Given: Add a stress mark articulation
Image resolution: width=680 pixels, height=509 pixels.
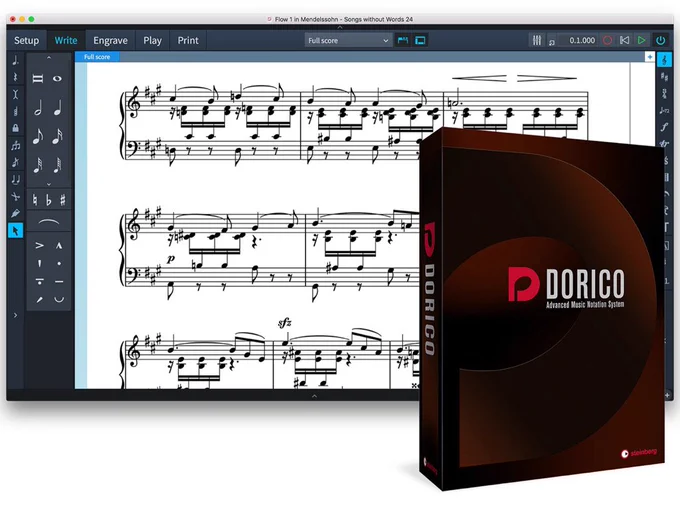Looking at the screenshot, I should click(39, 299).
